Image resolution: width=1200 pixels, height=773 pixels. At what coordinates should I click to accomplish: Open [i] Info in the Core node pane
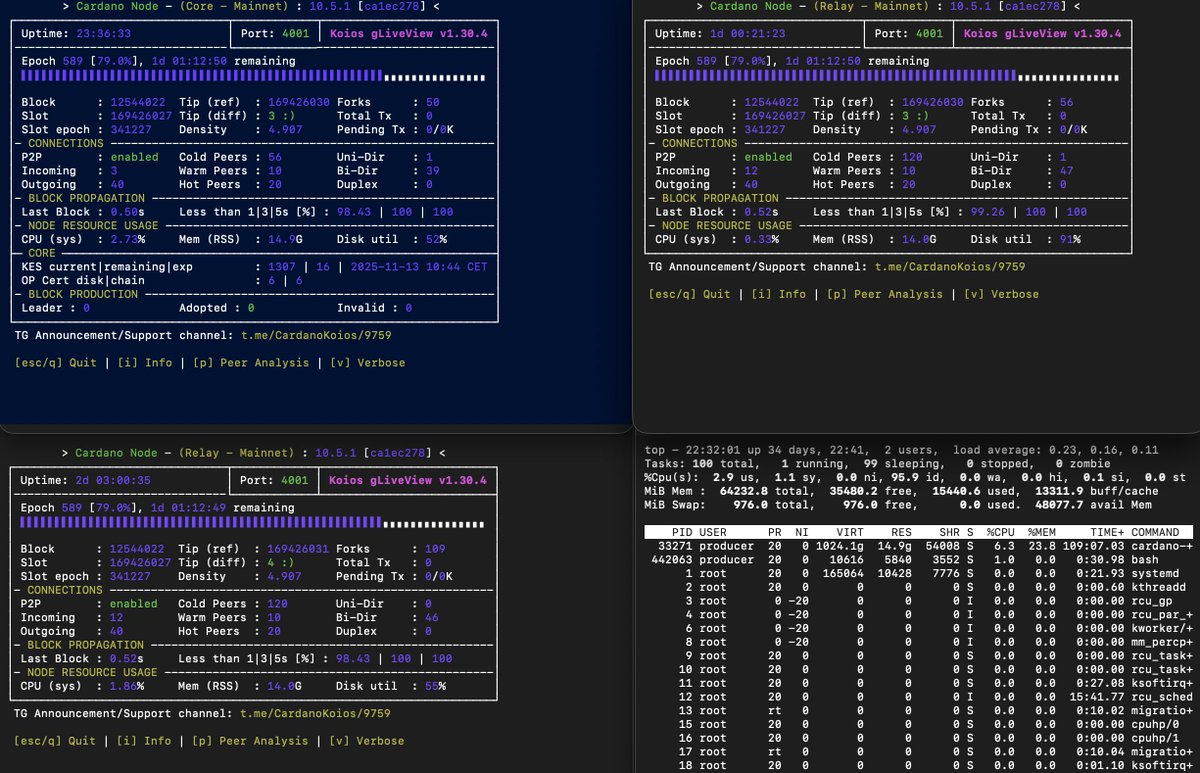[145, 362]
